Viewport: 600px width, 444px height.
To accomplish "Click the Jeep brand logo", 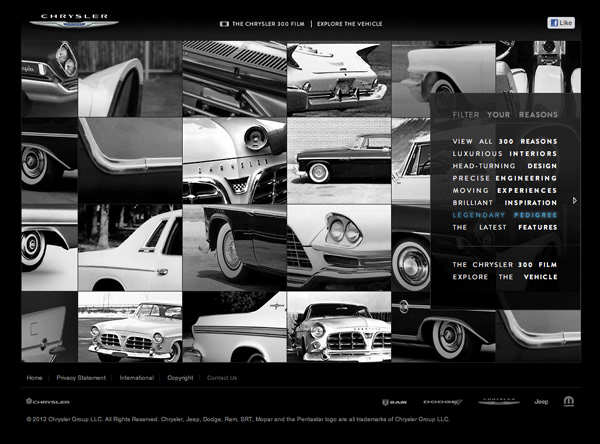I will pos(541,402).
